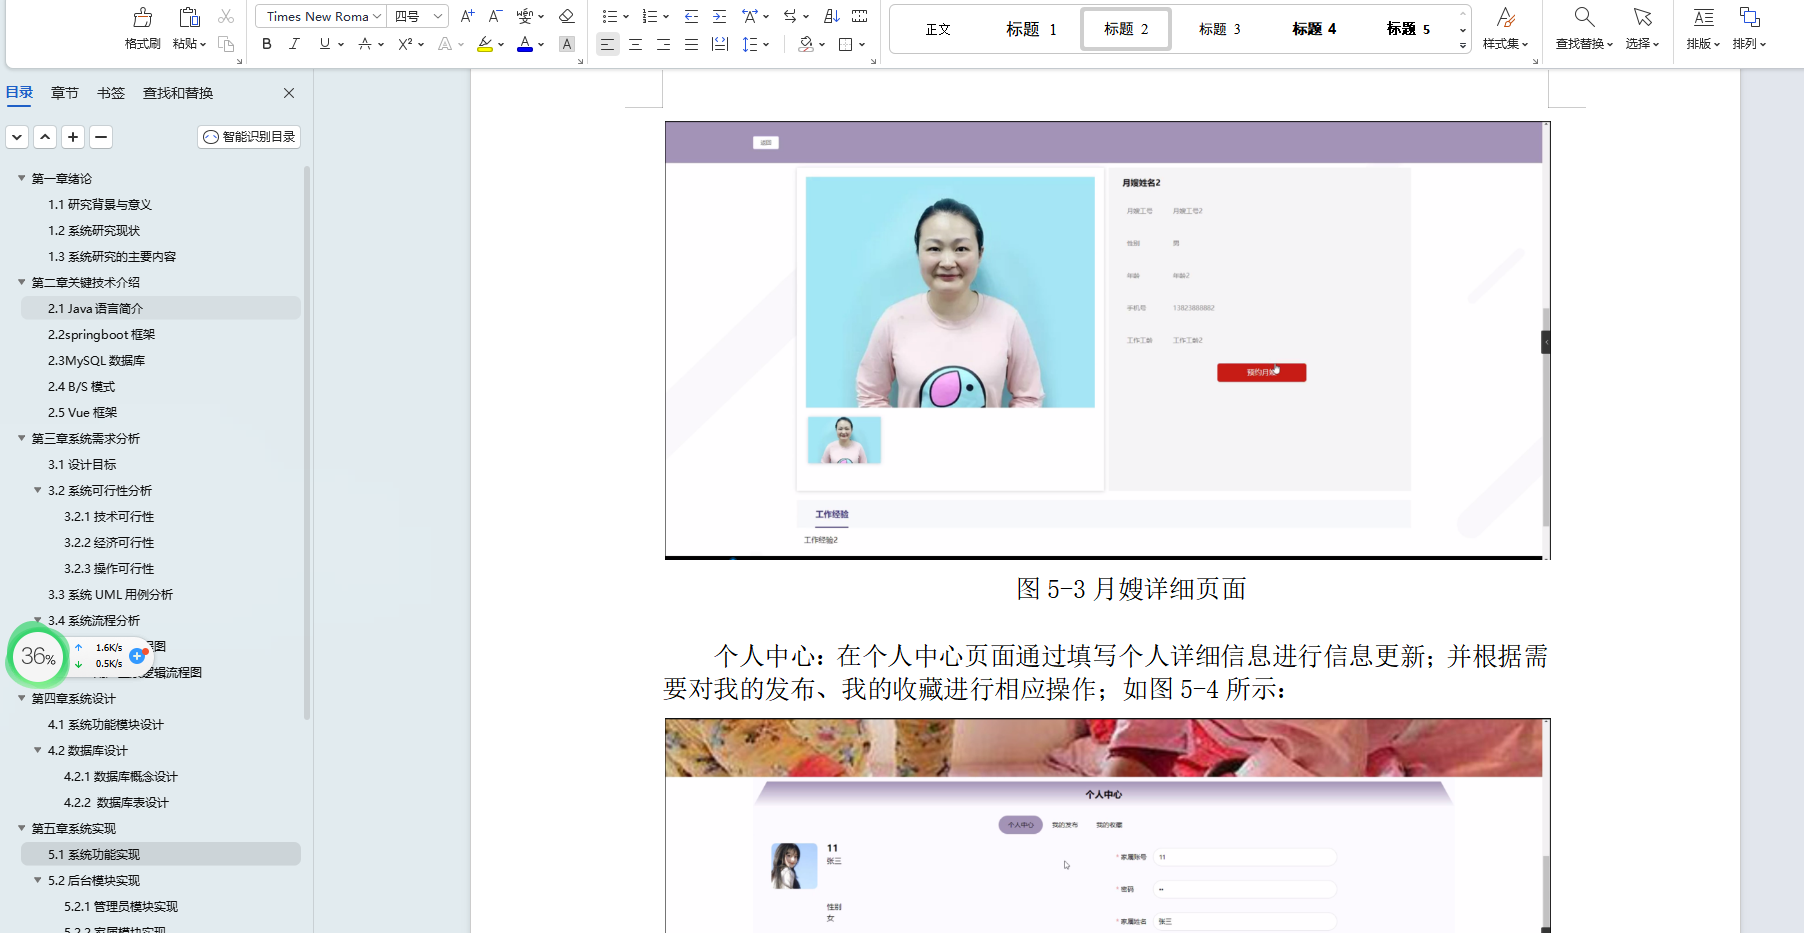Switch to the 章节 sections tab
Screen dimensions: 1804x933
click(64, 92)
